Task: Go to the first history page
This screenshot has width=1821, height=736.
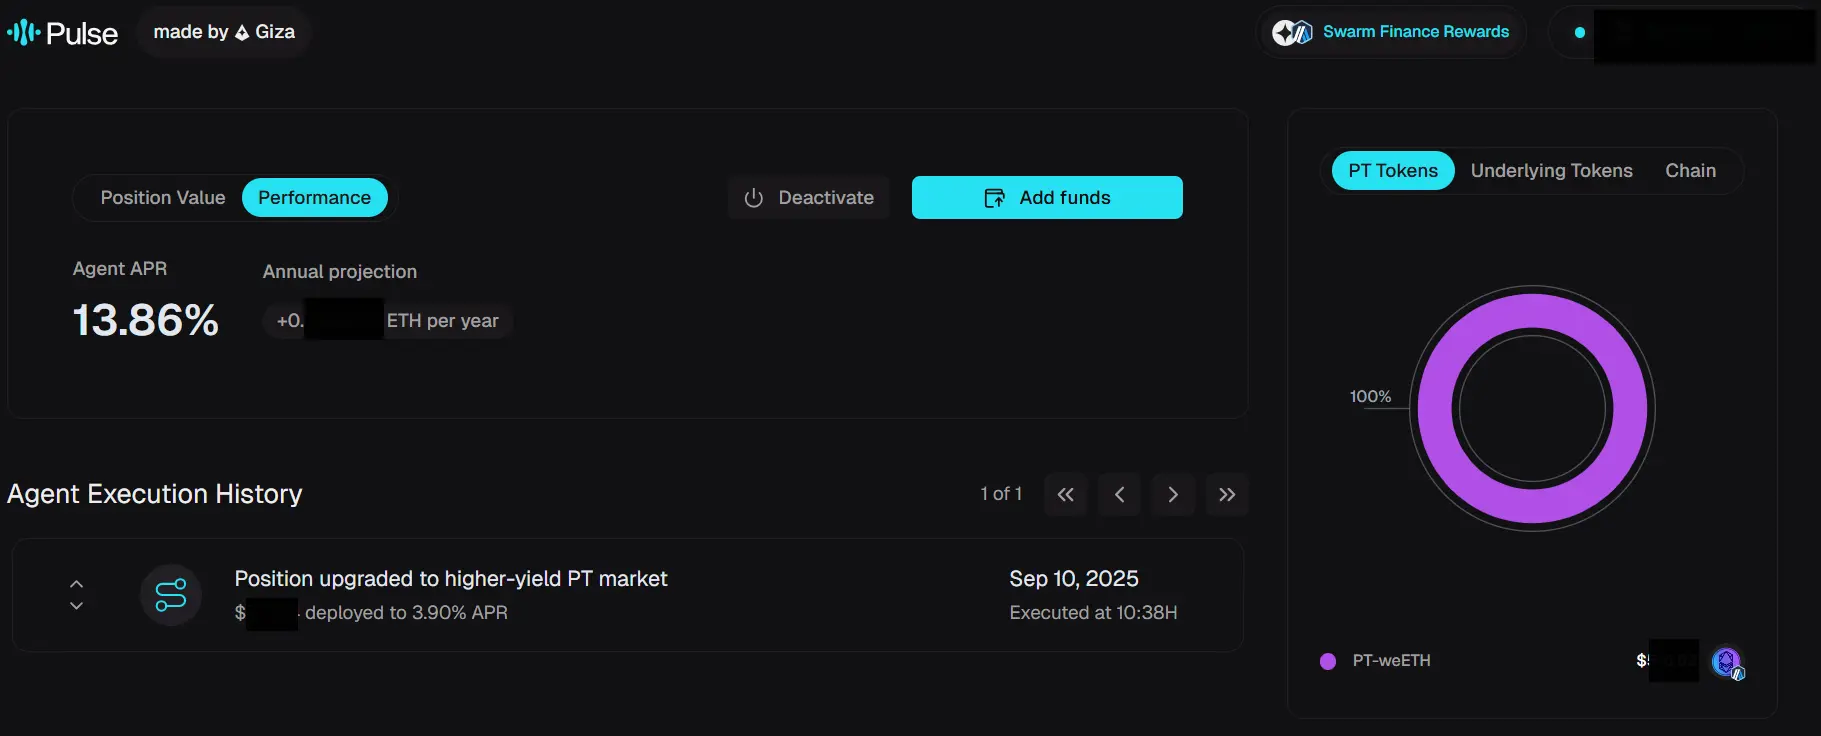Action: tap(1065, 495)
